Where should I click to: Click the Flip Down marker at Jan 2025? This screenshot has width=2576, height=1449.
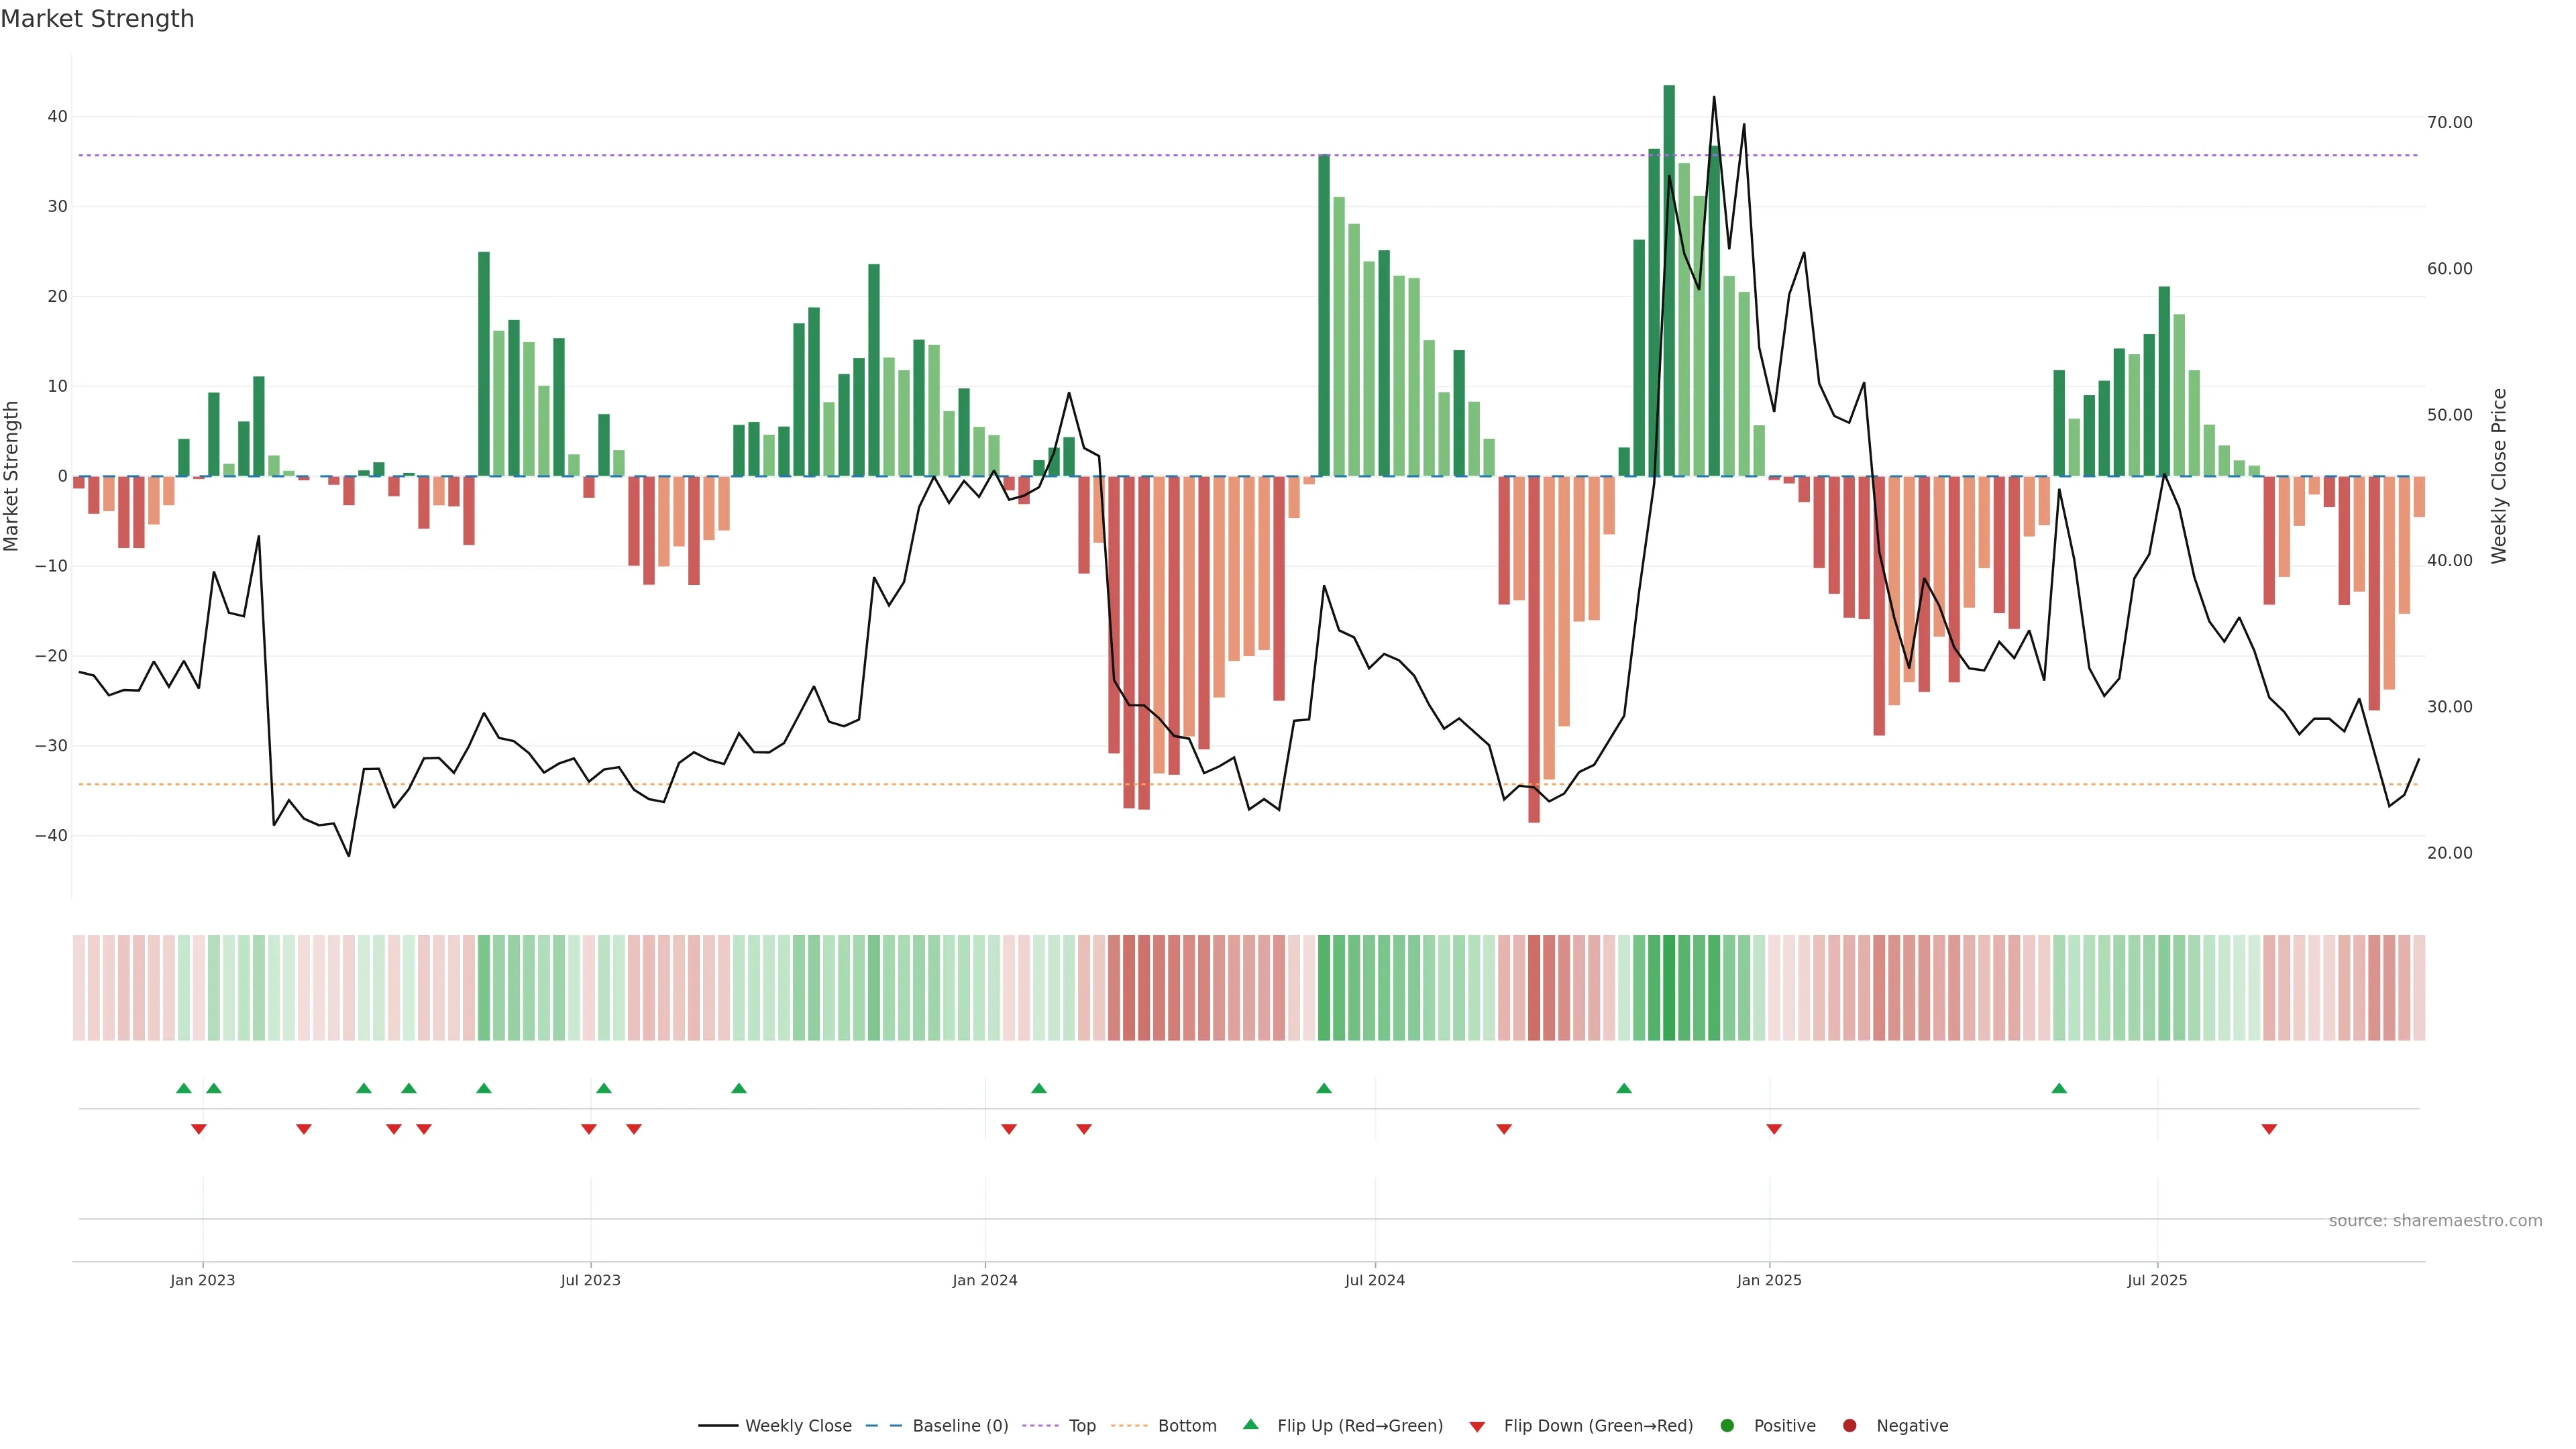pos(1774,1129)
